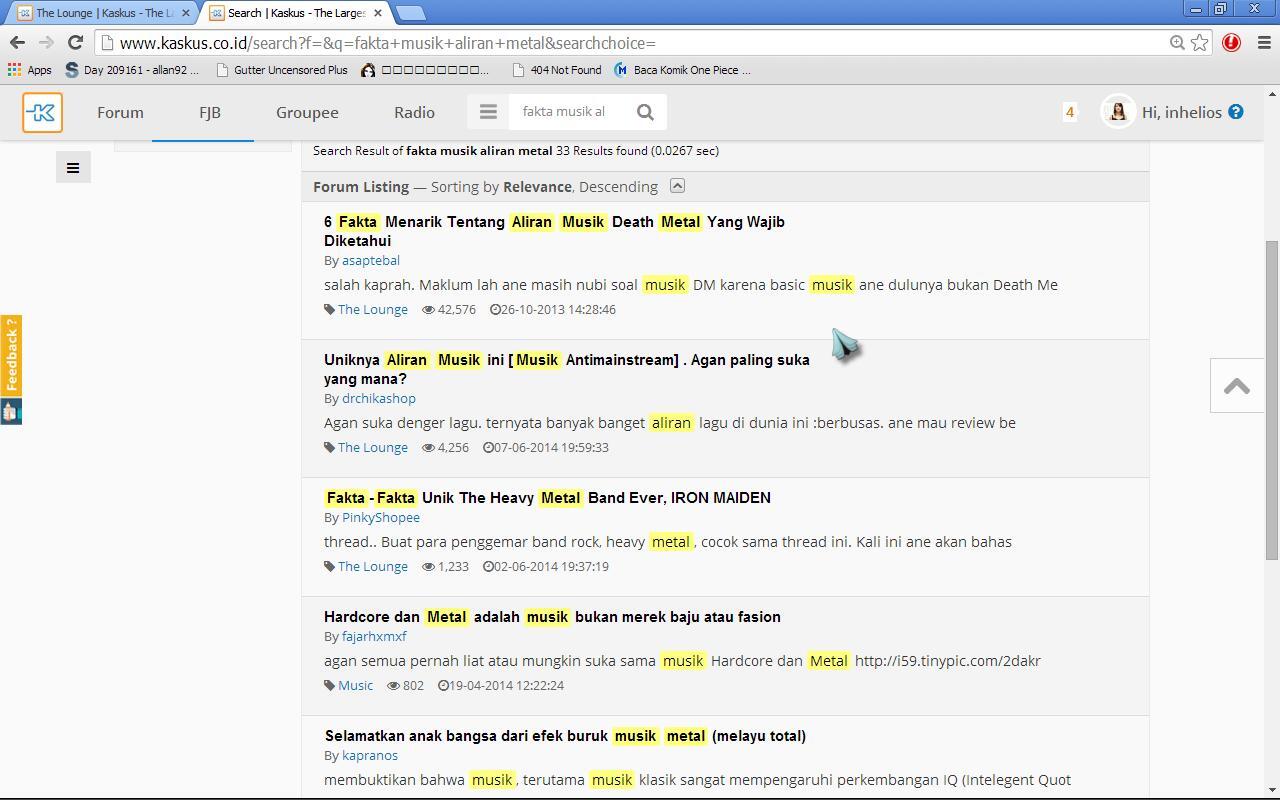Reload the page with refresh icon
This screenshot has height=800, width=1280.
[75, 42]
